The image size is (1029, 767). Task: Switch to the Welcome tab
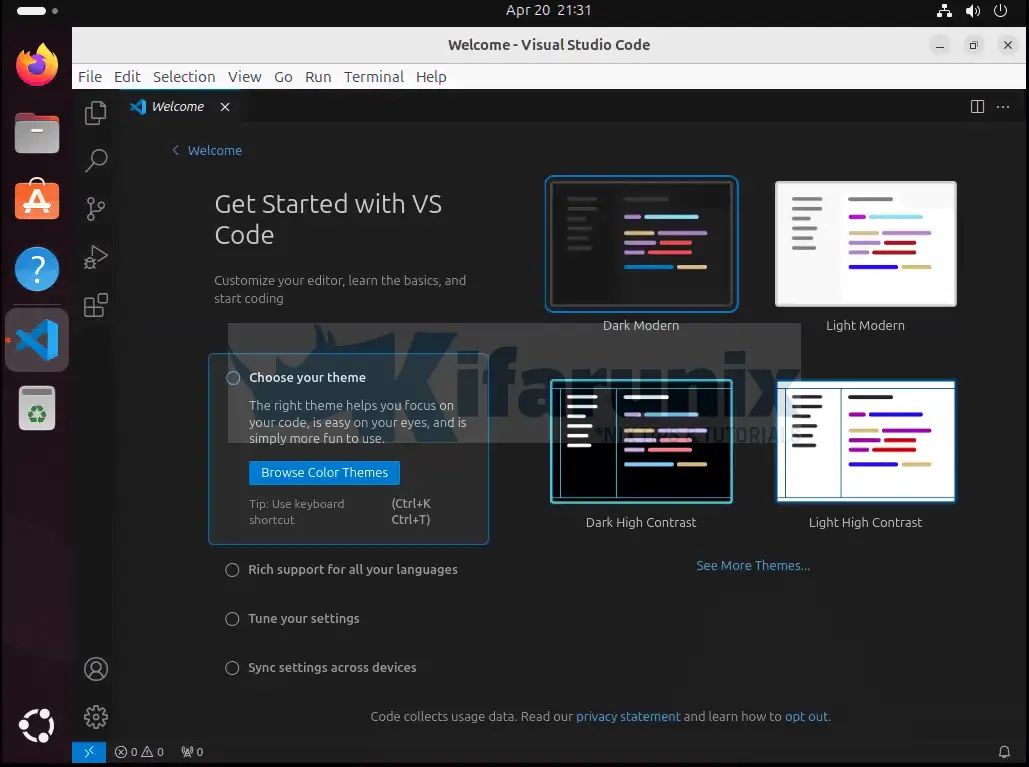tap(178, 106)
